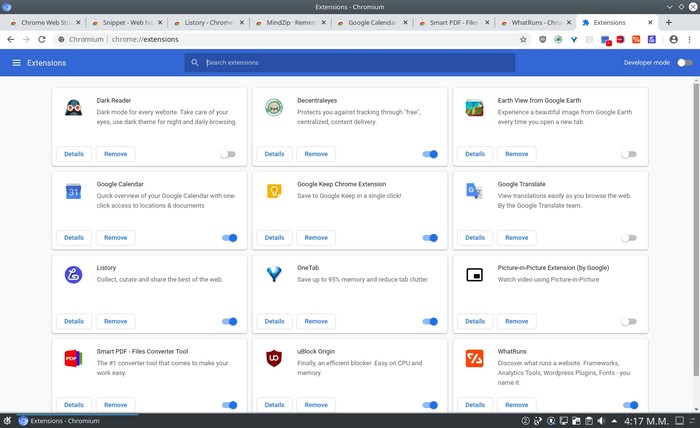Disable the Decentraleyes extension toggle
700x428 pixels.
pyautogui.click(x=430, y=154)
